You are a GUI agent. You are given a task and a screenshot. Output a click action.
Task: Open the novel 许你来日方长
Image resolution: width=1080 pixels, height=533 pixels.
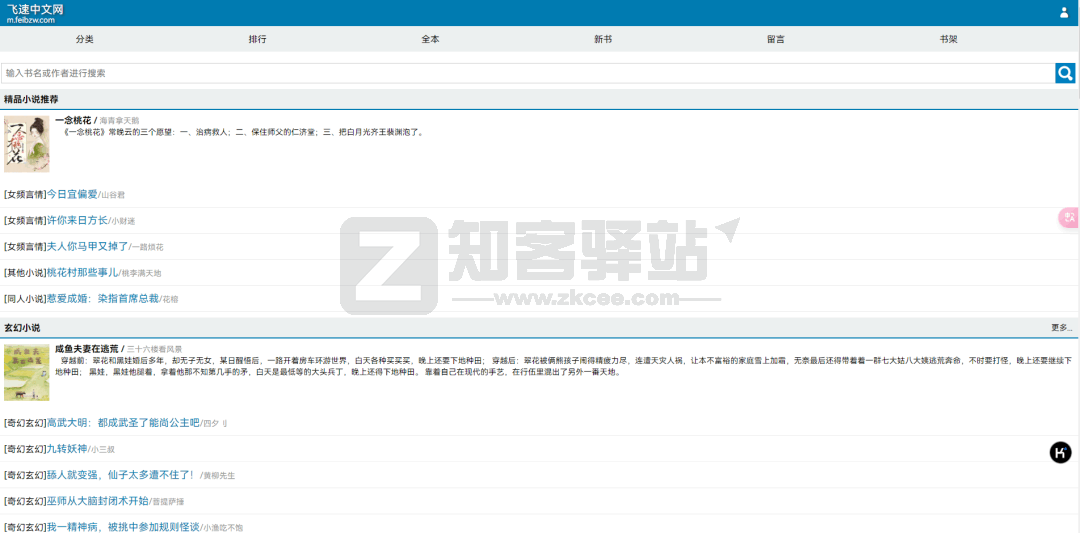[77, 220]
